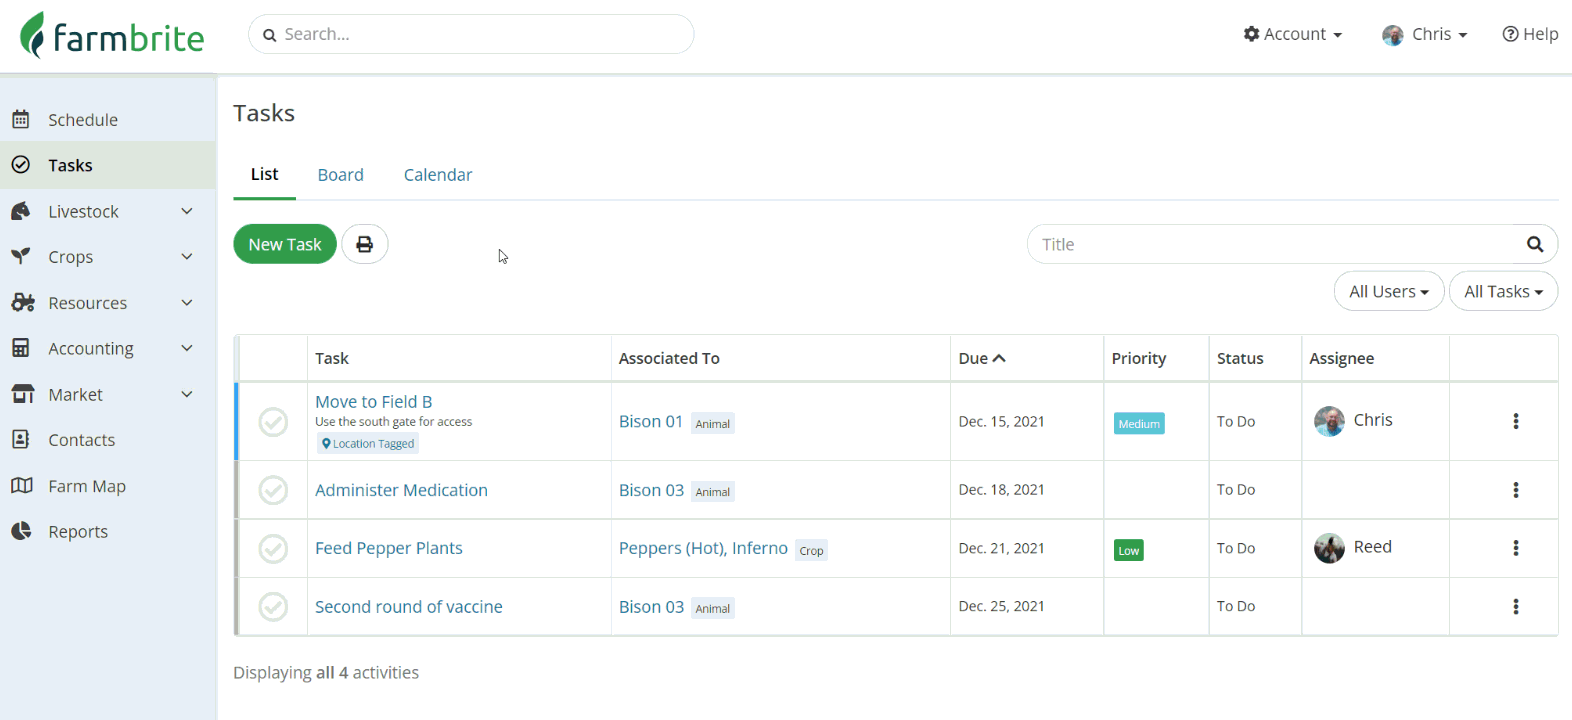1572x720 pixels.
Task: Switch to the Calendar tab
Action: pyautogui.click(x=438, y=175)
